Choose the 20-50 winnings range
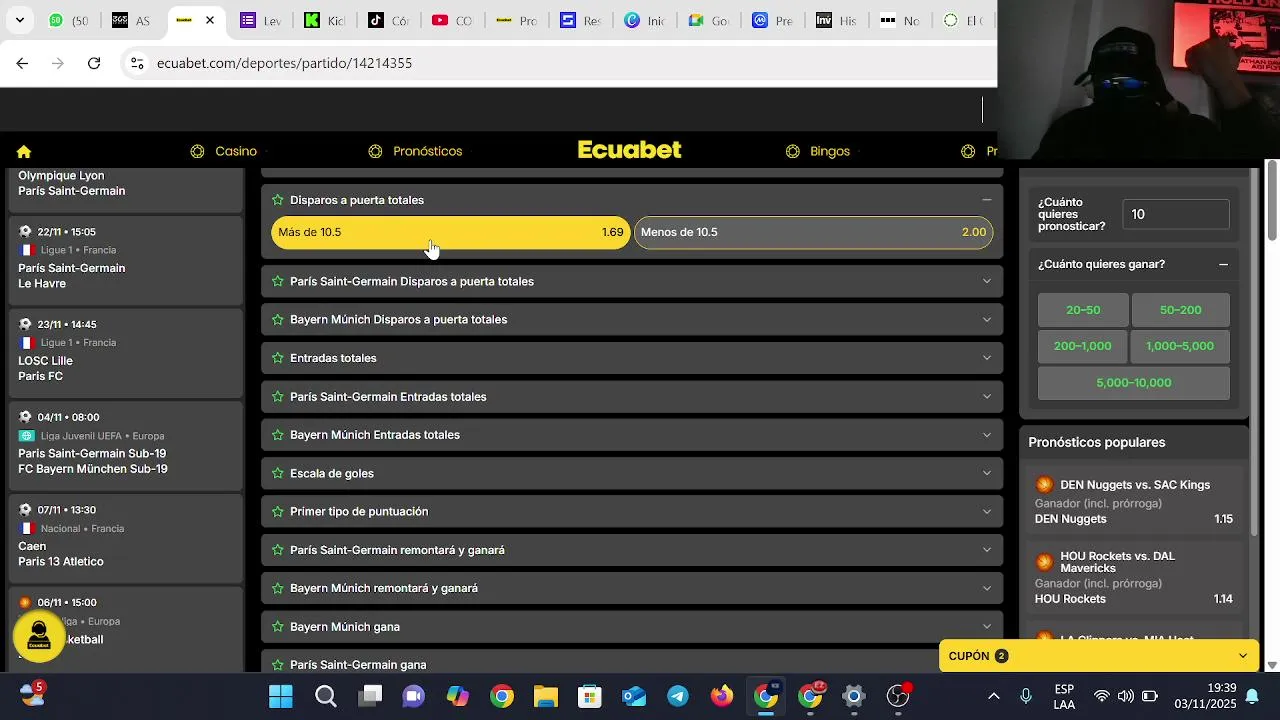This screenshot has height=720, width=1280. [x=1083, y=310]
